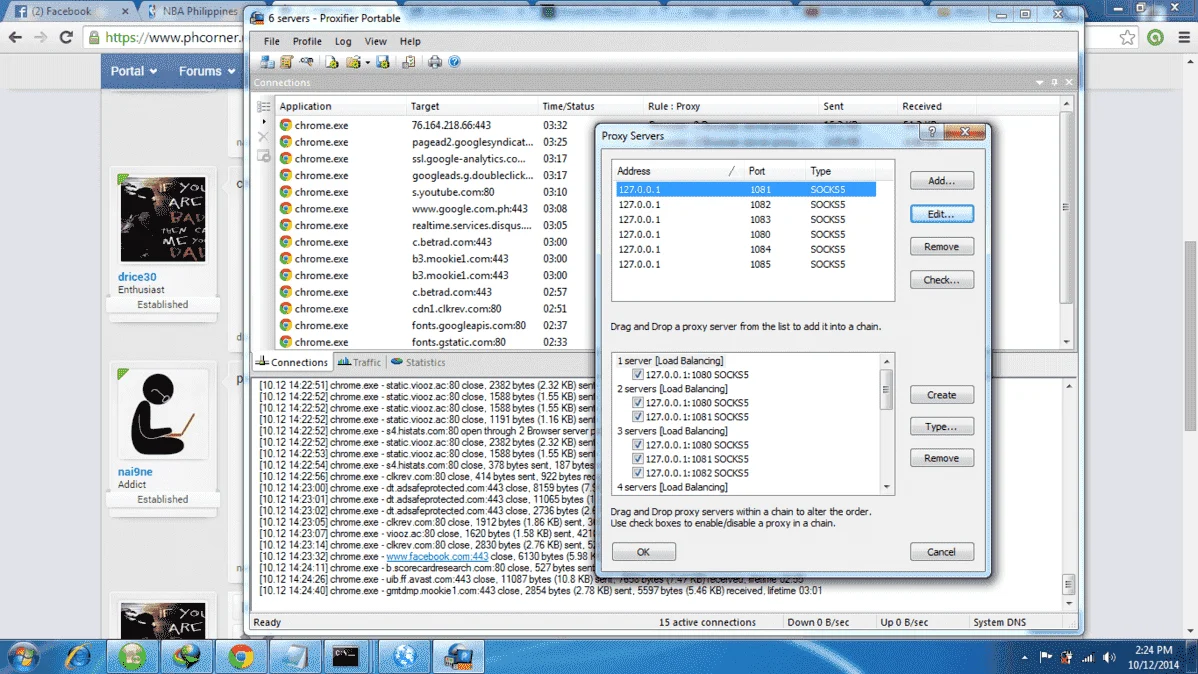Open the command prompt taskbar icon
Image resolution: width=1198 pixels, height=674 pixels.
tap(345, 656)
